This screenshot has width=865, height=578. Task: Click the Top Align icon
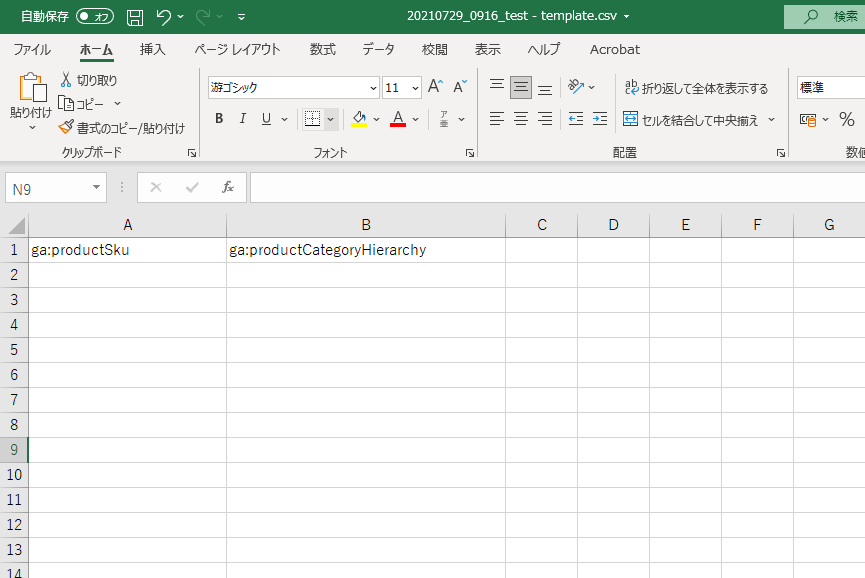496,87
